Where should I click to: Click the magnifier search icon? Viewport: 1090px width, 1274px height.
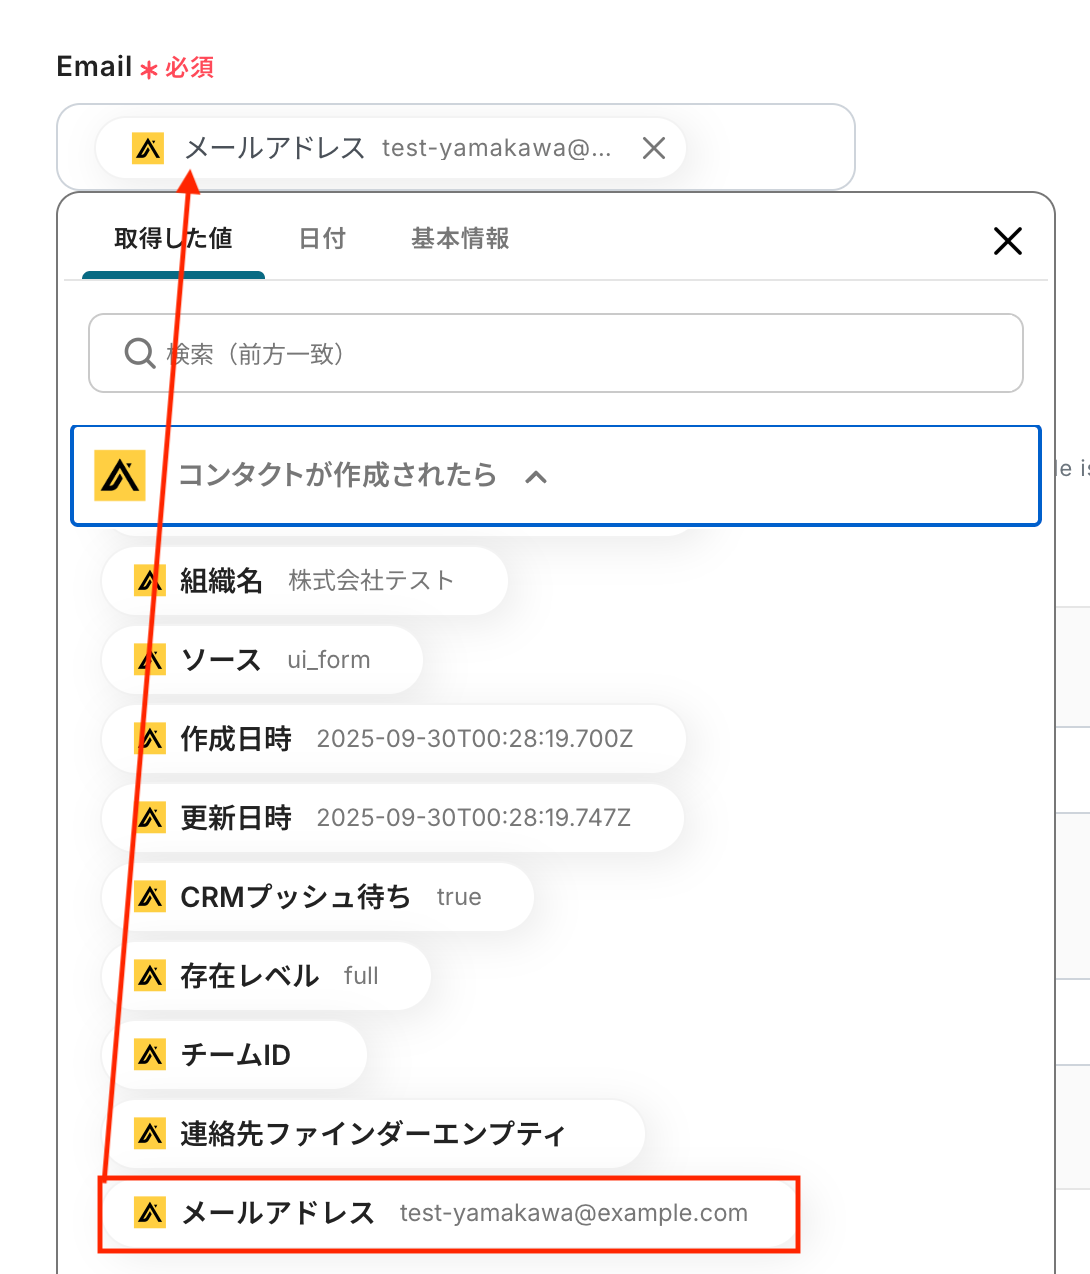(x=139, y=353)
